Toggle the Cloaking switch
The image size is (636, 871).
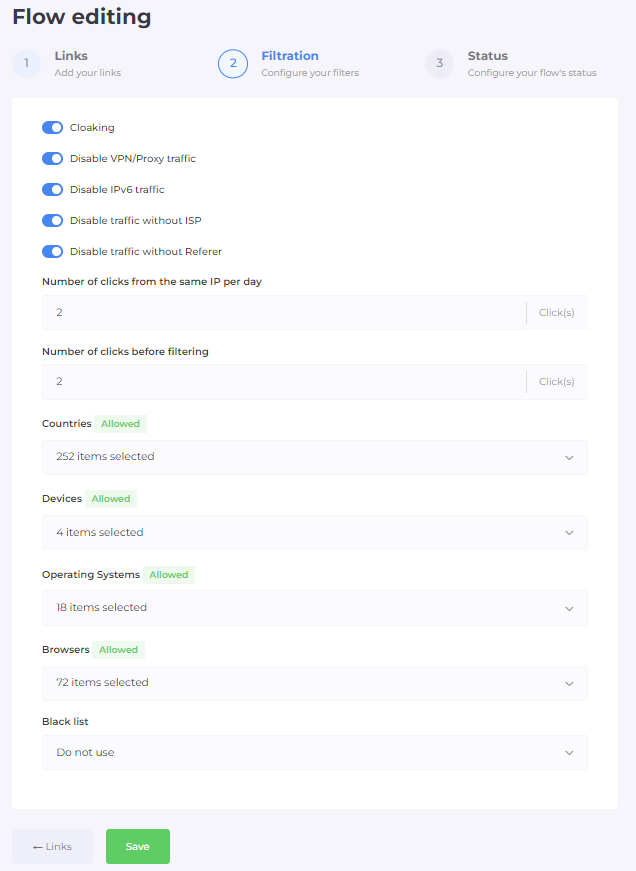coord(52,128)
